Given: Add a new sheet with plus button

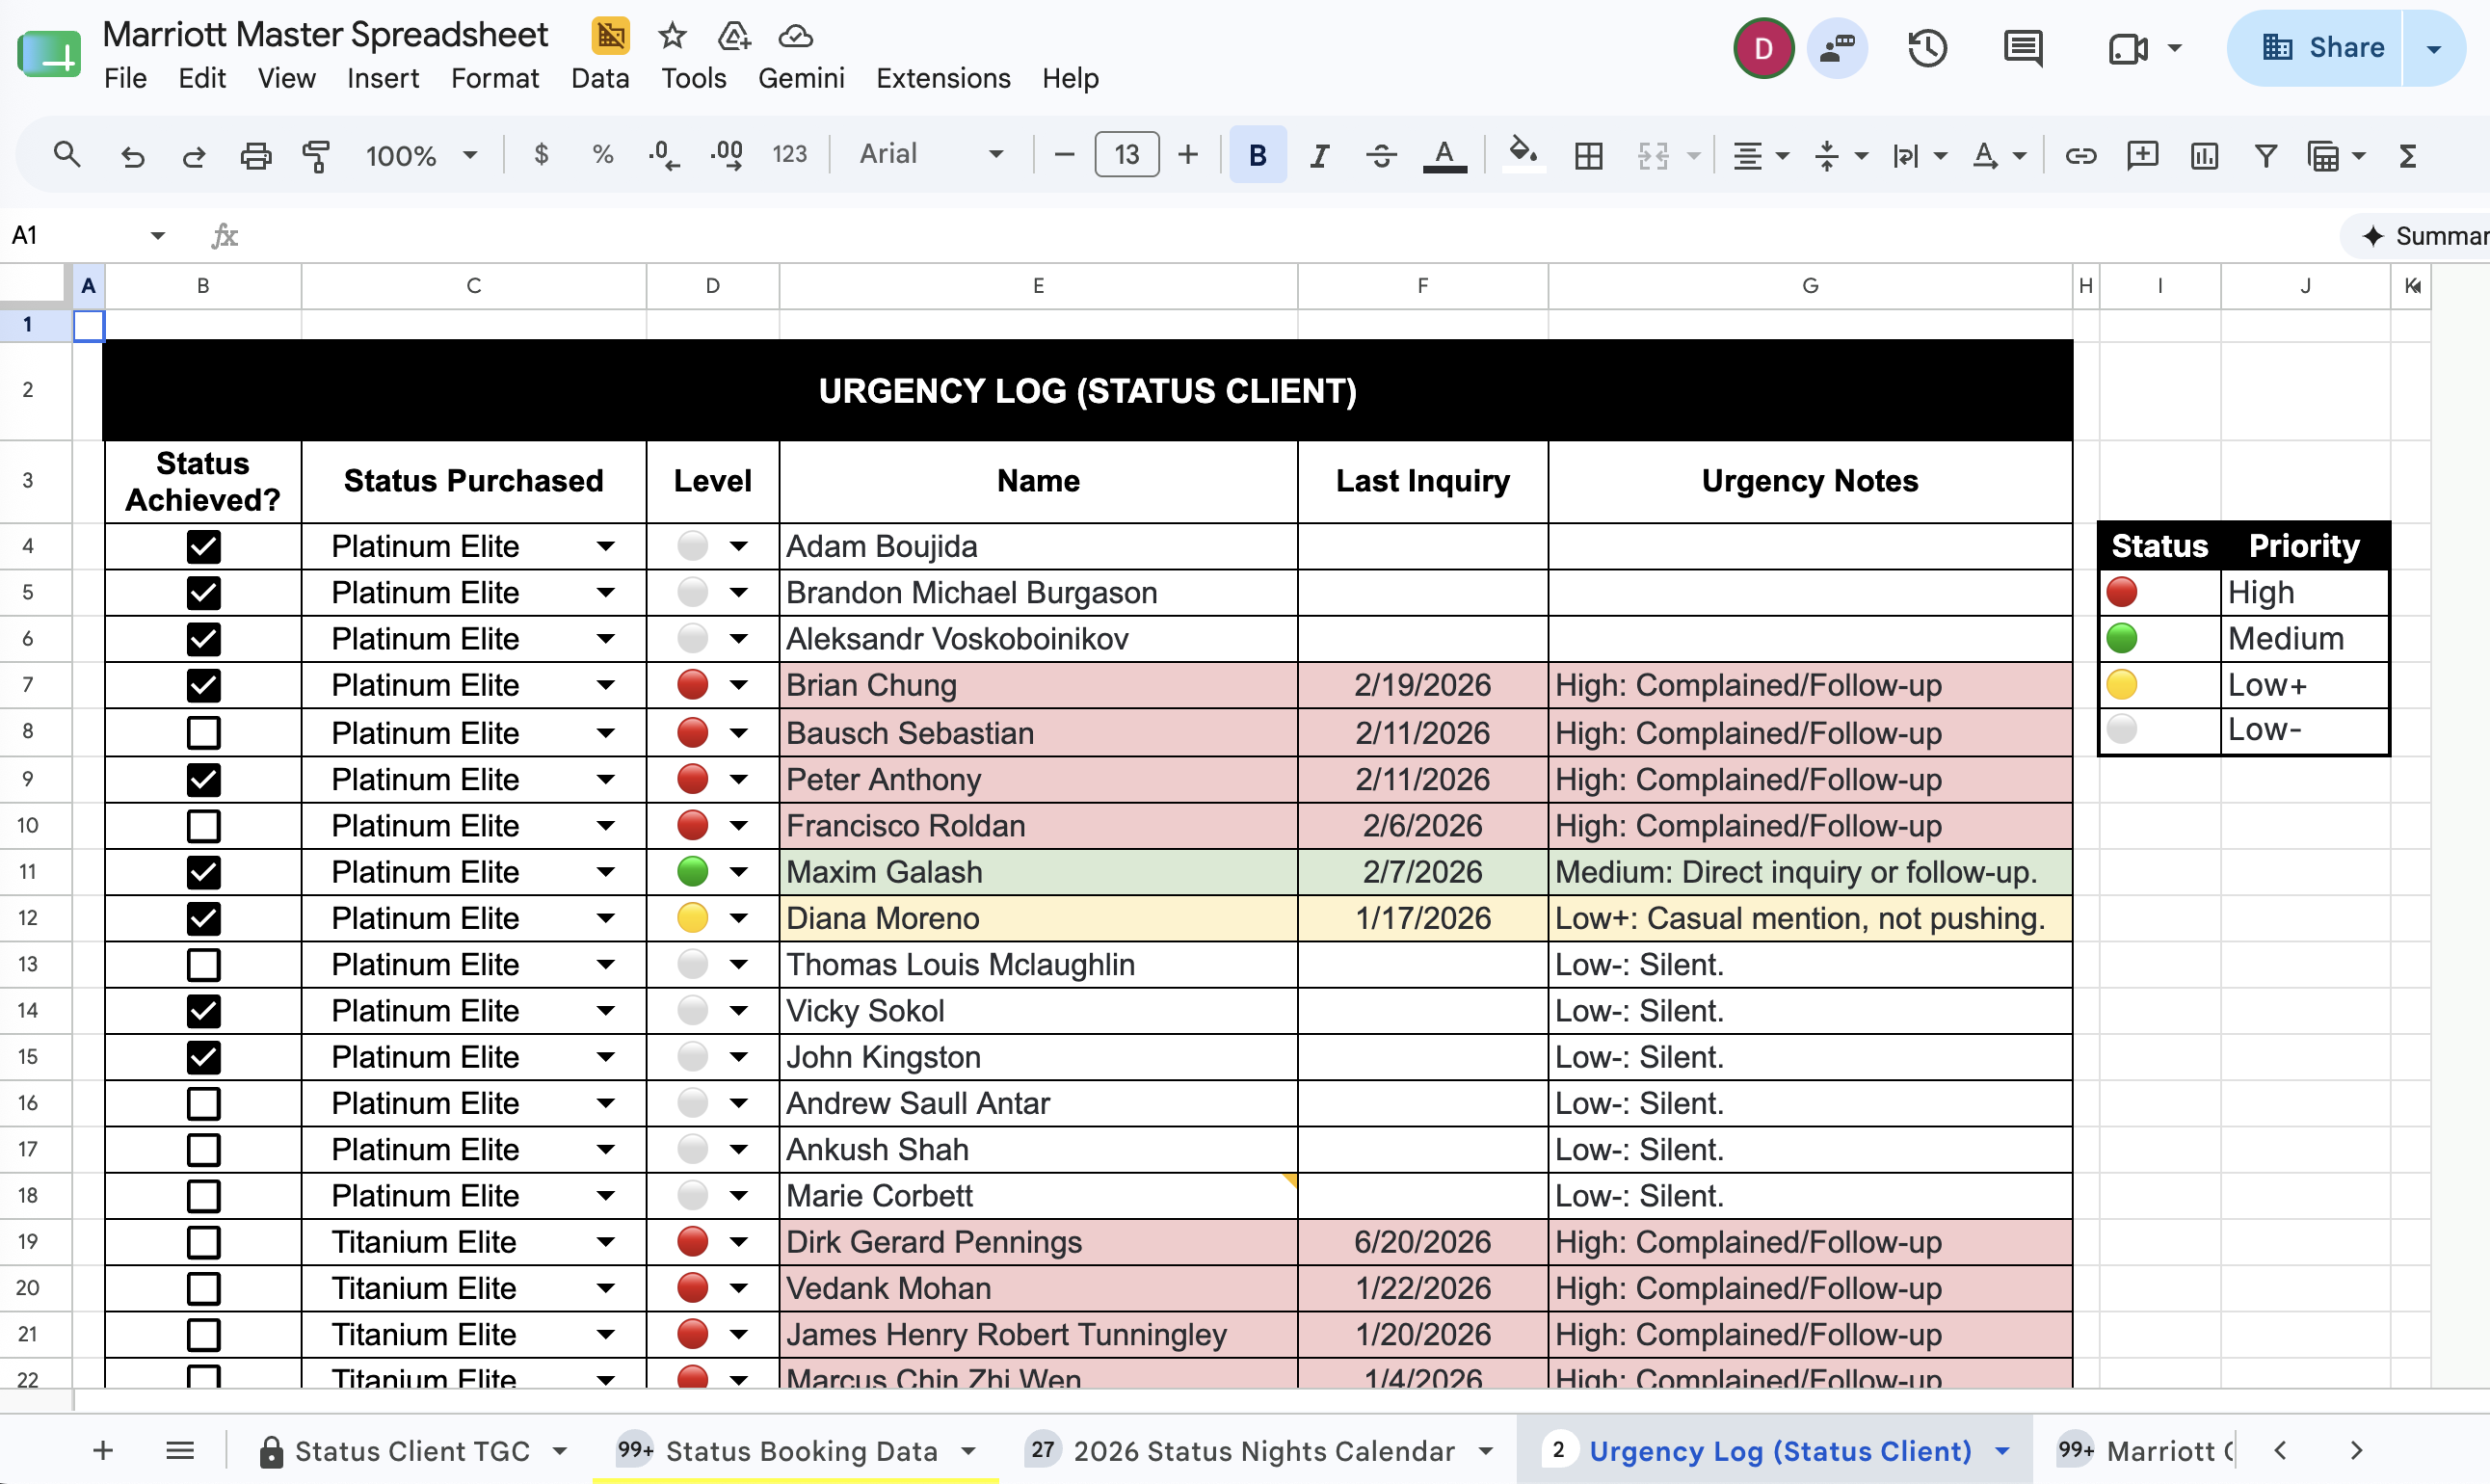Looking at the screenshot, I should (x=102, y=1450).
